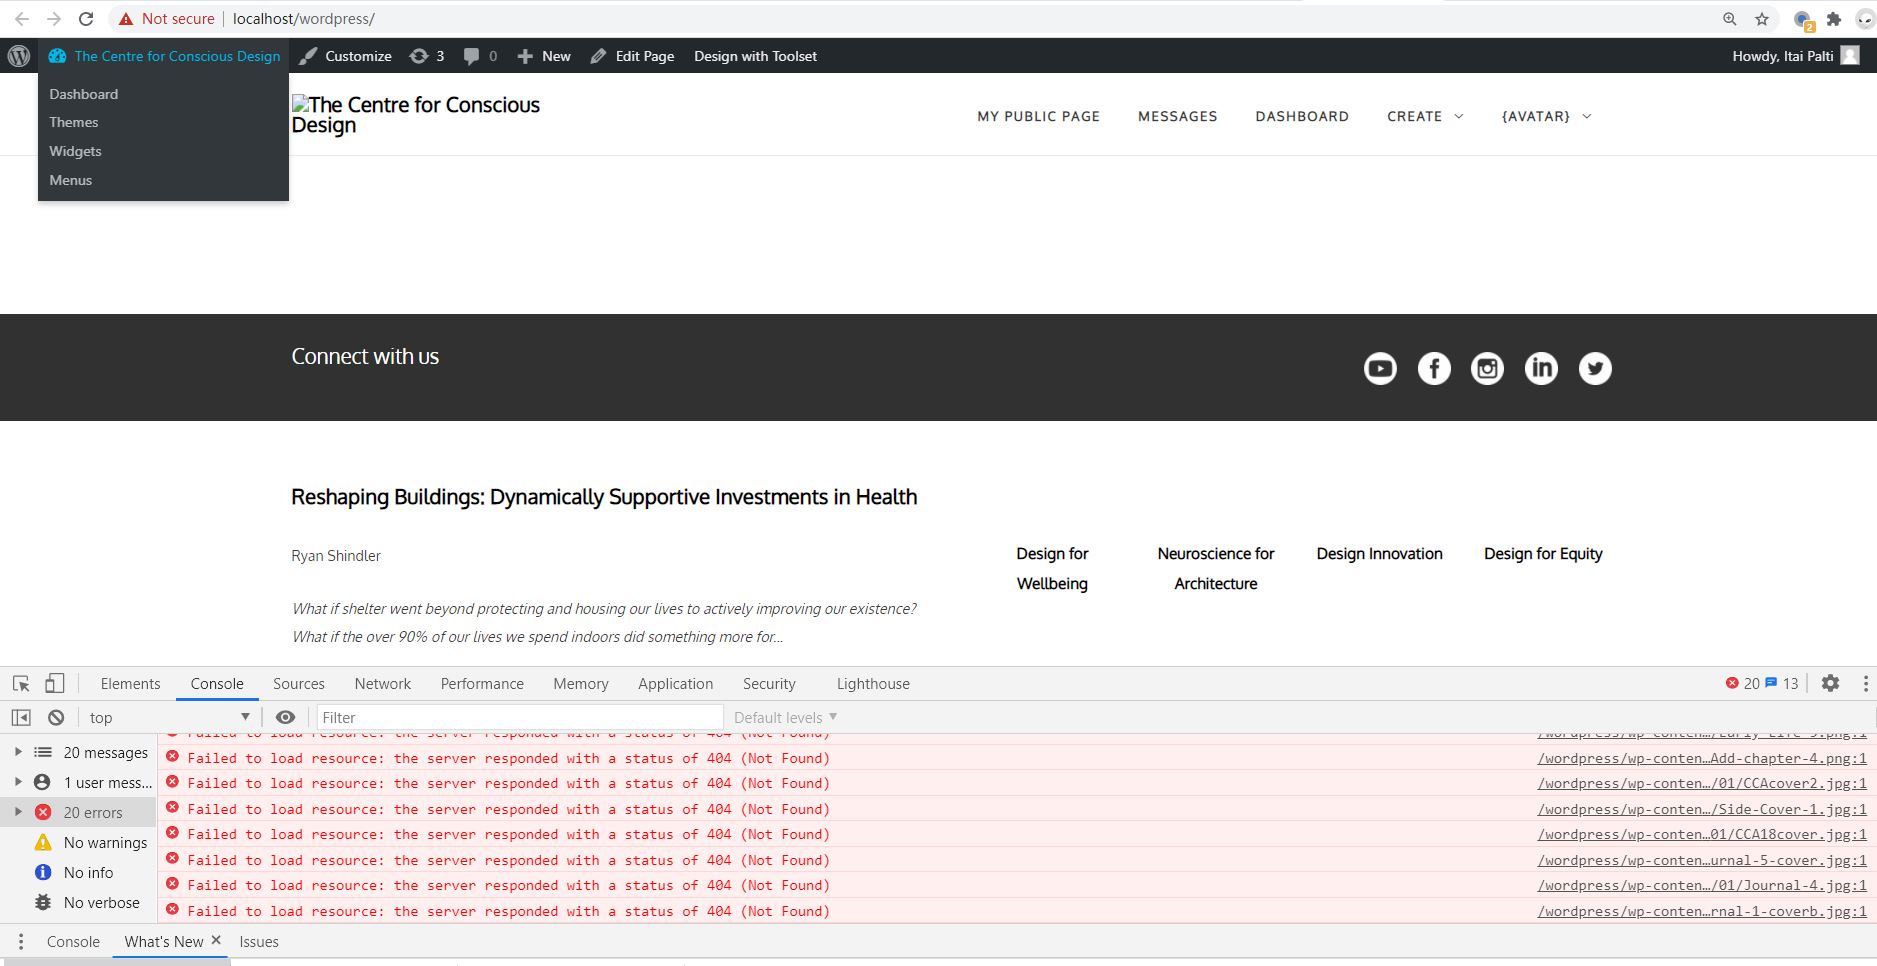Select No info filter in console sidebar
This screenshot has height=966, width=1877.
coord(74,873)
